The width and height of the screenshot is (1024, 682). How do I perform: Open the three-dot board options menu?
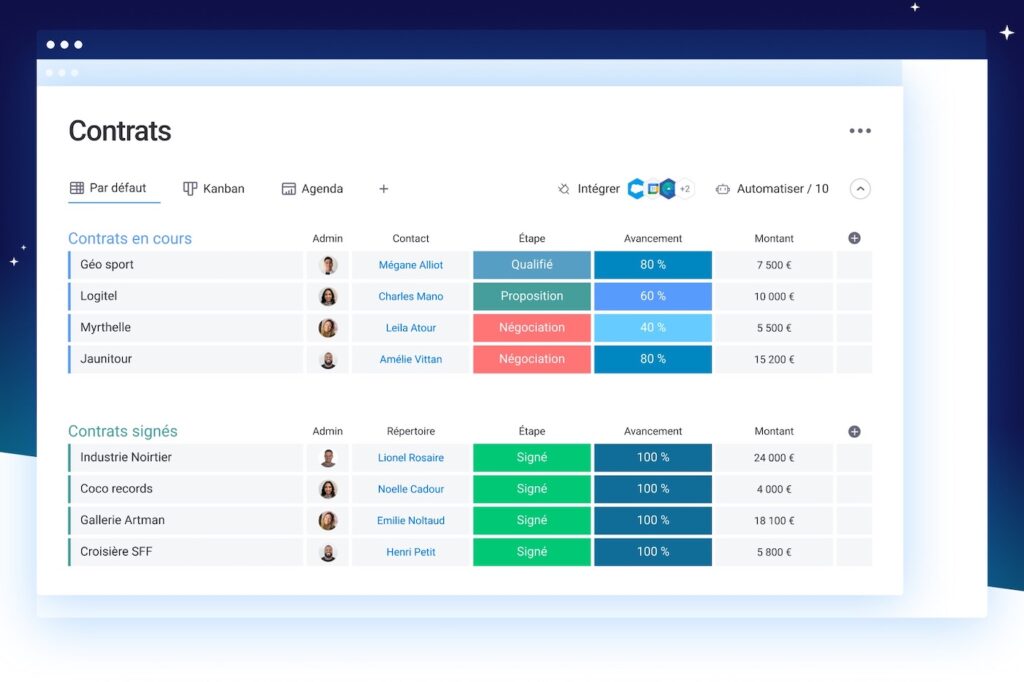tap(859, 131)
